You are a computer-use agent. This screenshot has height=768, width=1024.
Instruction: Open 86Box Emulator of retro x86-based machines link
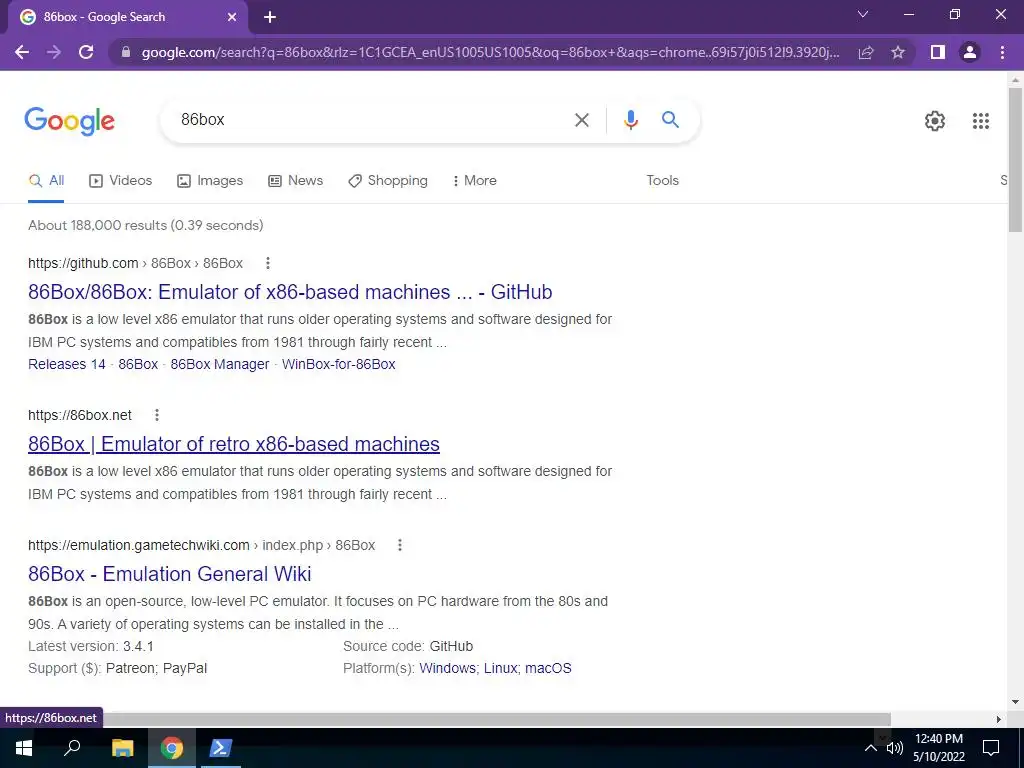tap(234, 444)
